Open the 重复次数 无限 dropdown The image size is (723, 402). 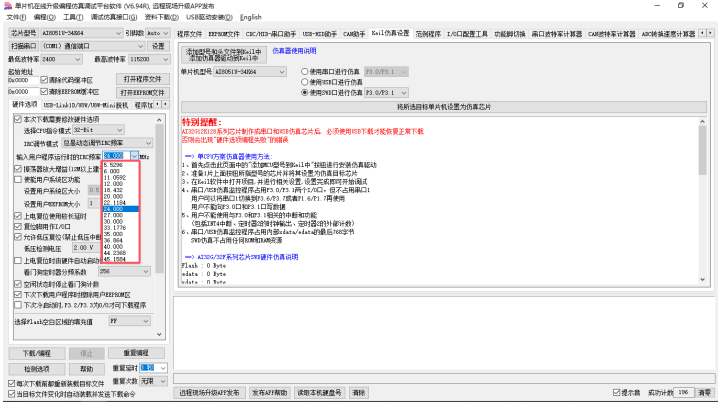[153, 381]
